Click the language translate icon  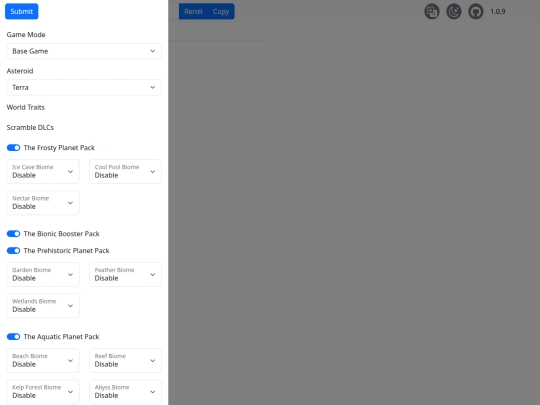pyautogui.click(x=432, y=11)
